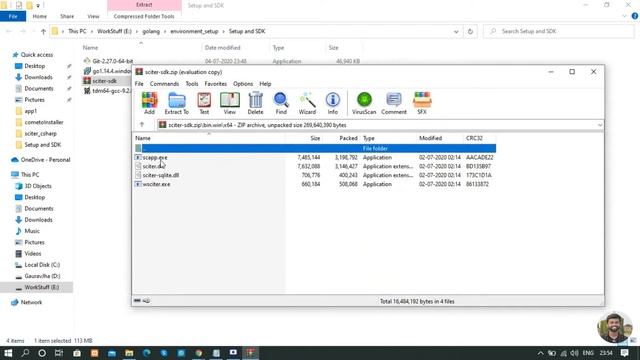Click the parent folder icon in the list
Viewport: 640px width, 360px height.
(x=138, y=148)
